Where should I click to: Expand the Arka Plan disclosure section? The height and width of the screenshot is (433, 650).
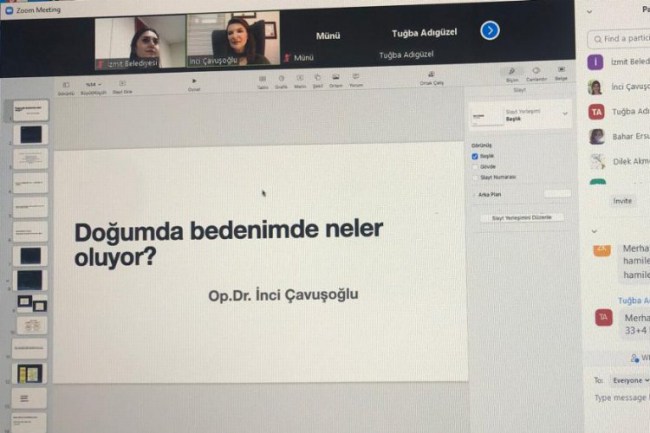point(474,195)
